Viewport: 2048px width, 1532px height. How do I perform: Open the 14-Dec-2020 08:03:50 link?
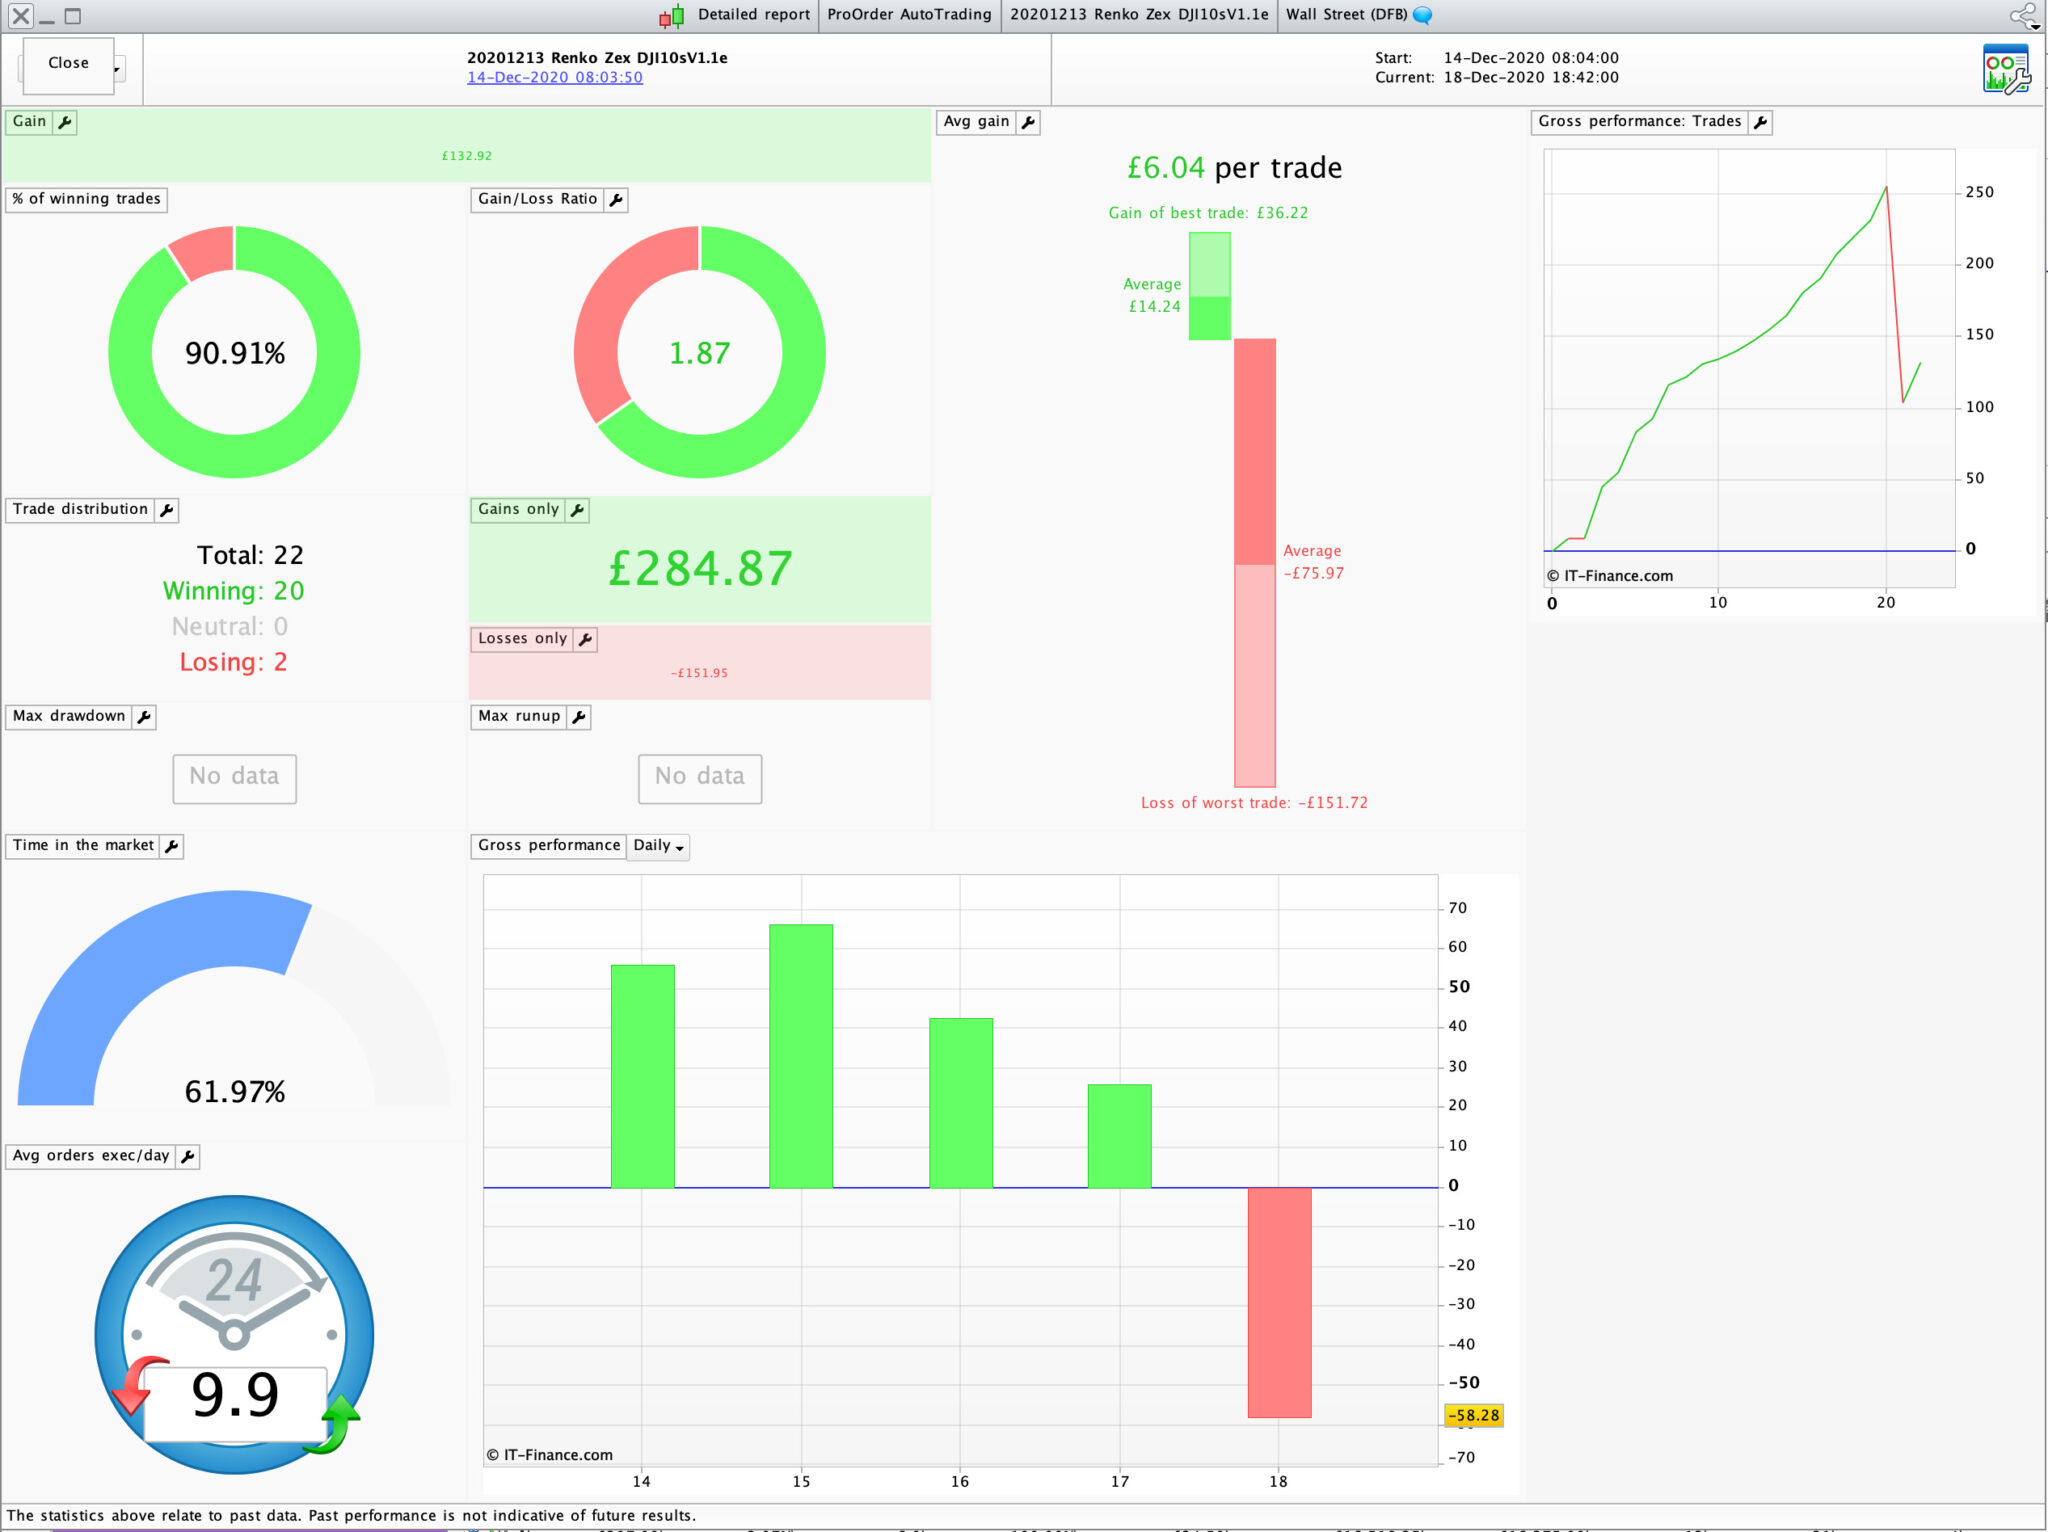point(554,78)
